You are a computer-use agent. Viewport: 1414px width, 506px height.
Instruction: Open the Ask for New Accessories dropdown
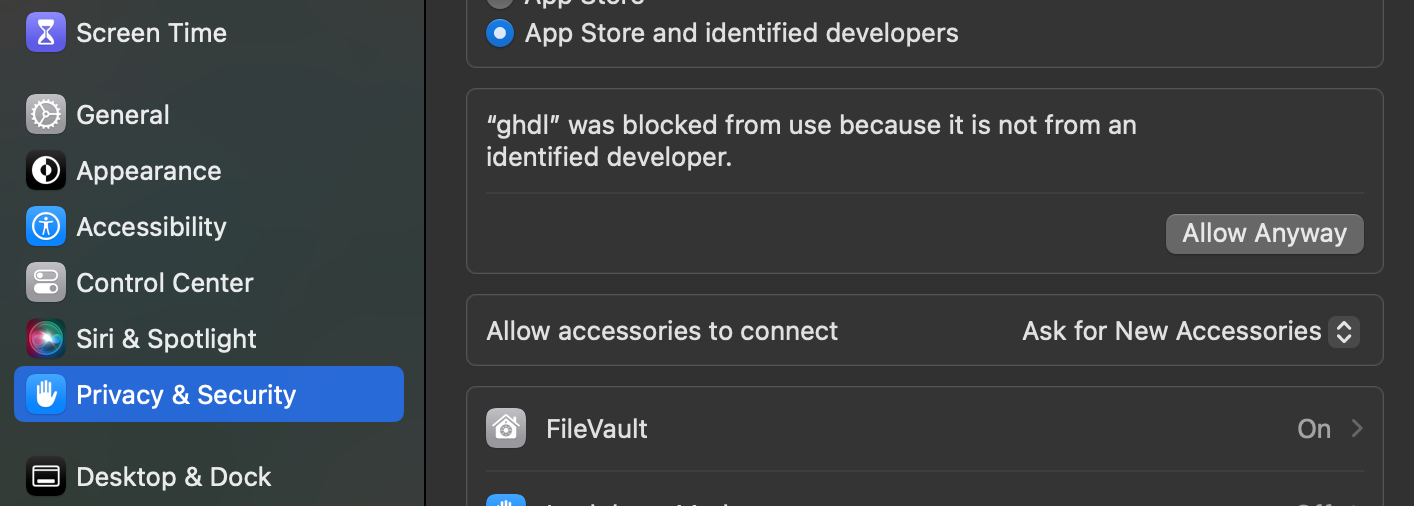(x=1190, y=331)
